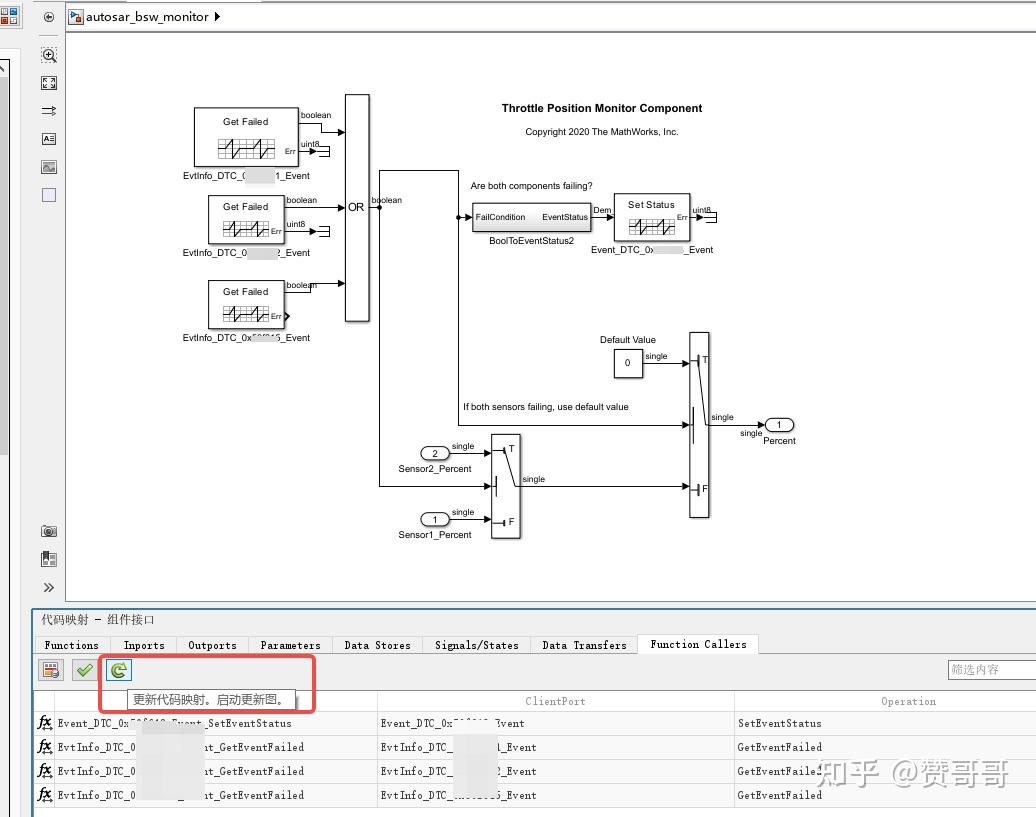Open the Signals/States tab
Screen dimensions: 1036x817
pos(476,645)
